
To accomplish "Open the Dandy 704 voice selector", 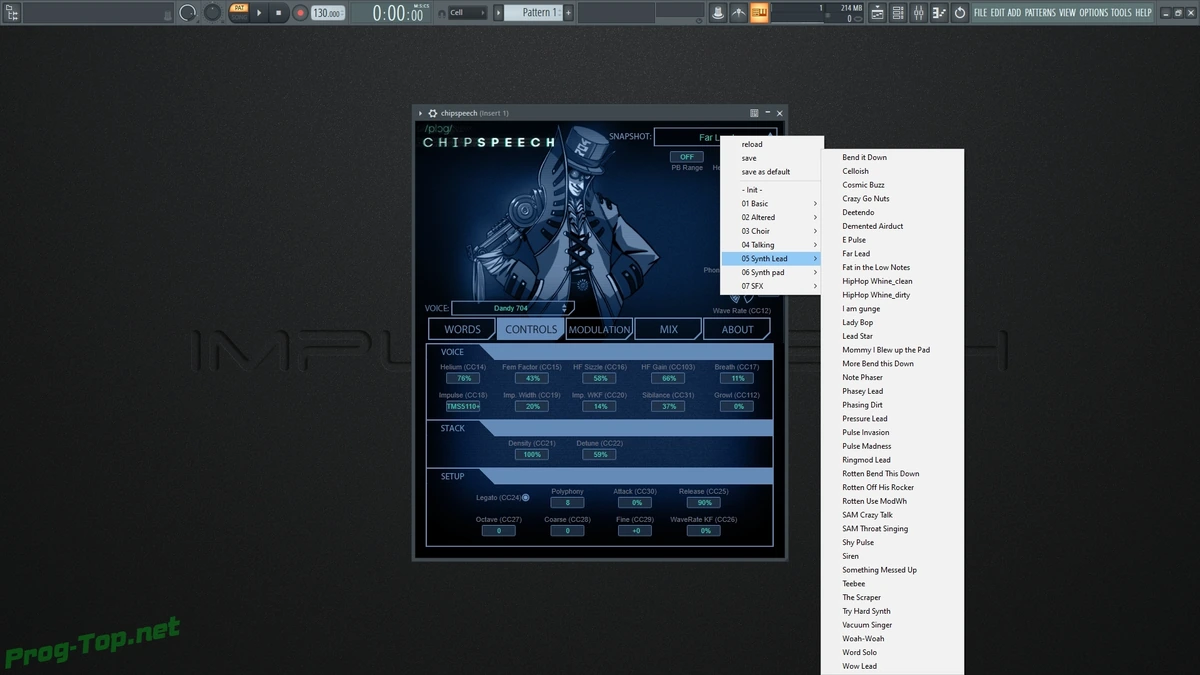I will click(x=512, y=308).
